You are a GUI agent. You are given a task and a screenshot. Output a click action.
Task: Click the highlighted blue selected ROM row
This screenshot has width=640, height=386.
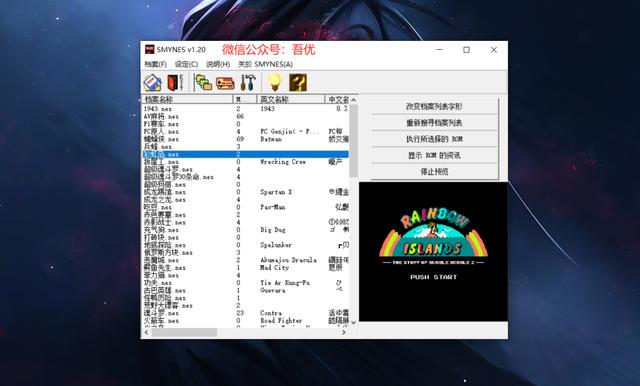pos(246,154)
